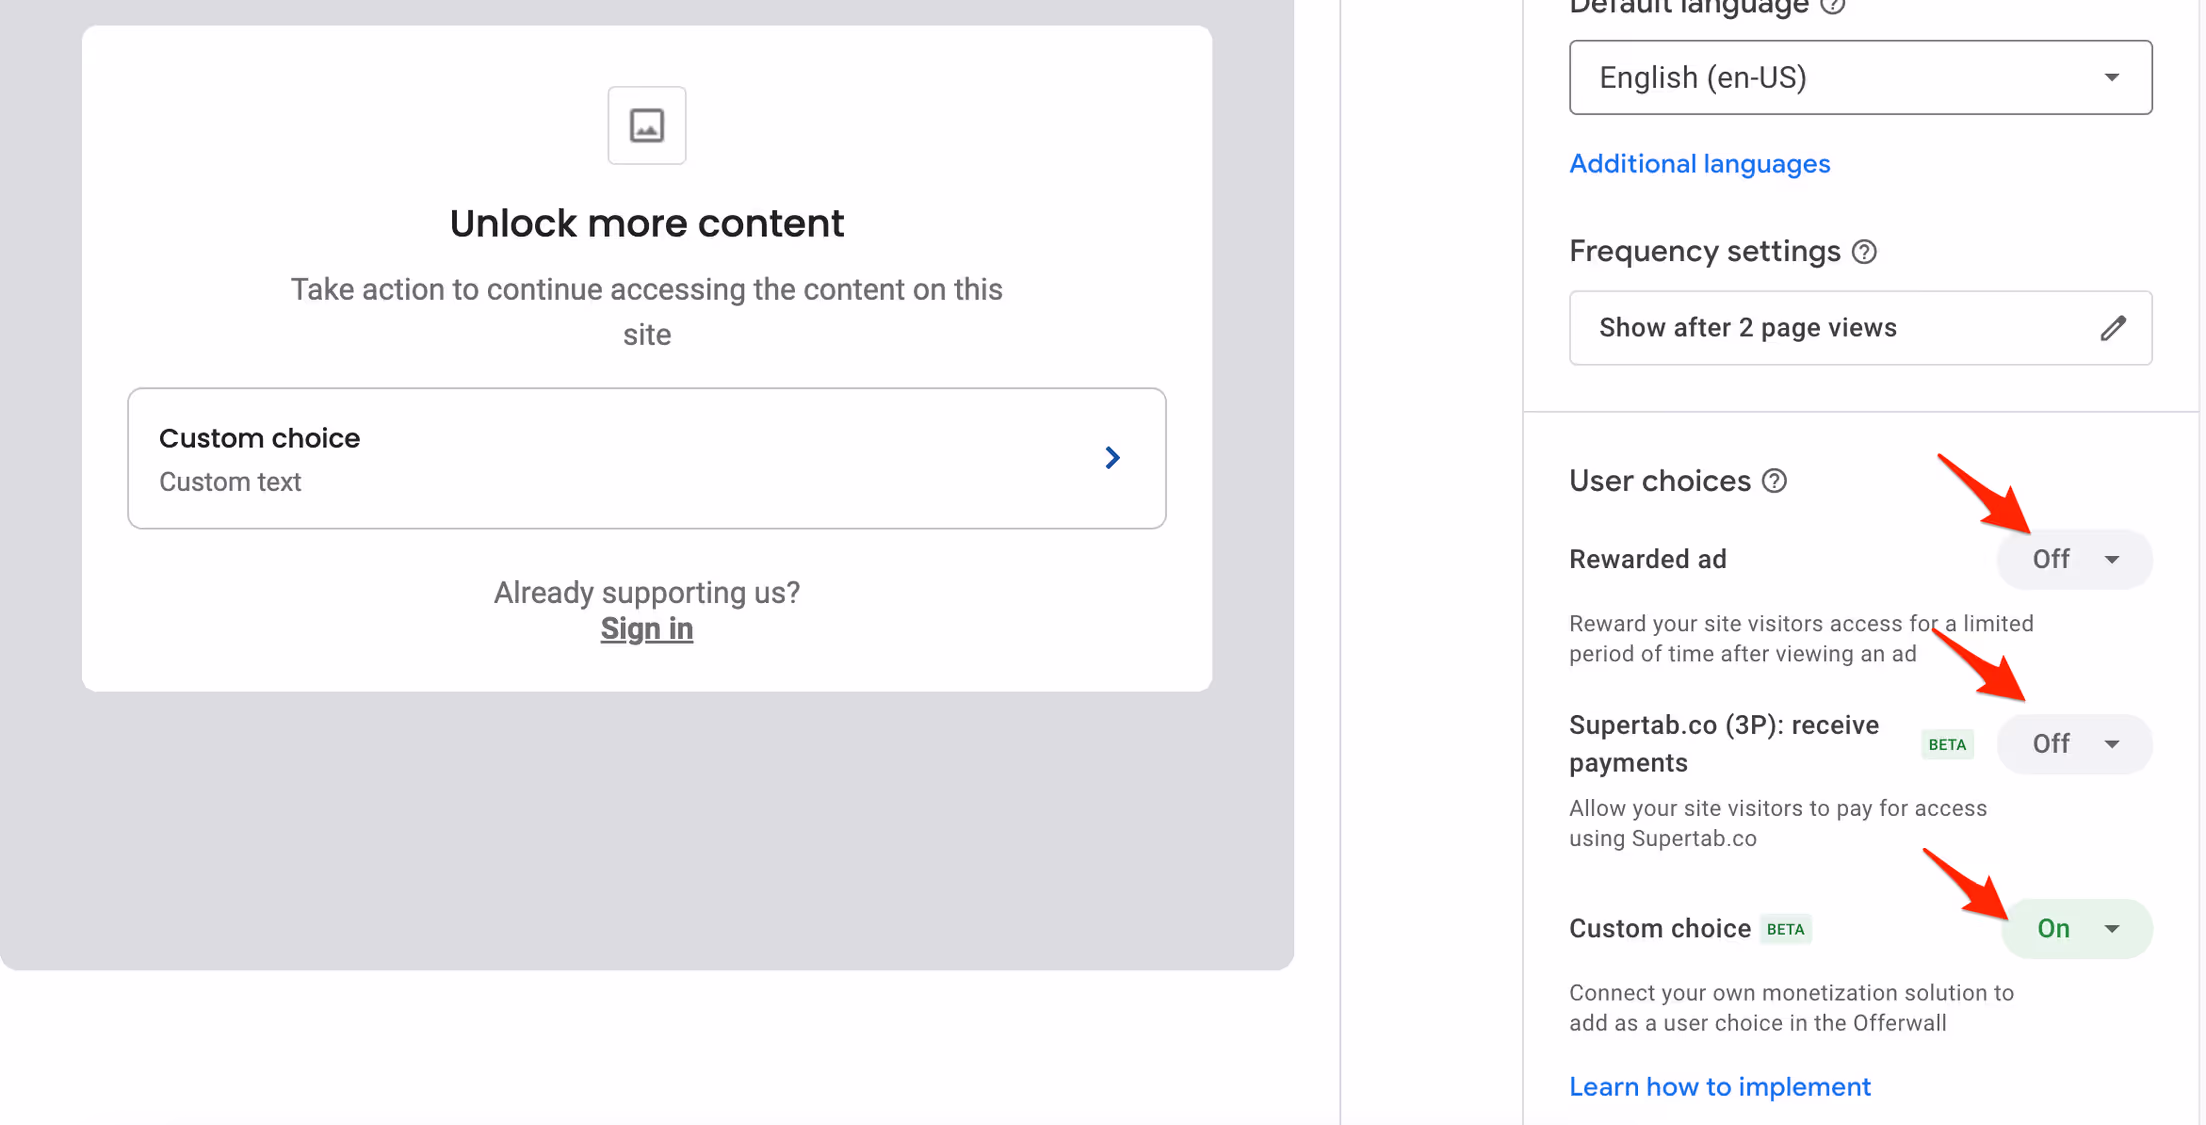Open Frequency settings help icon
The image size is (2206, 1125).
point(1864,251)
